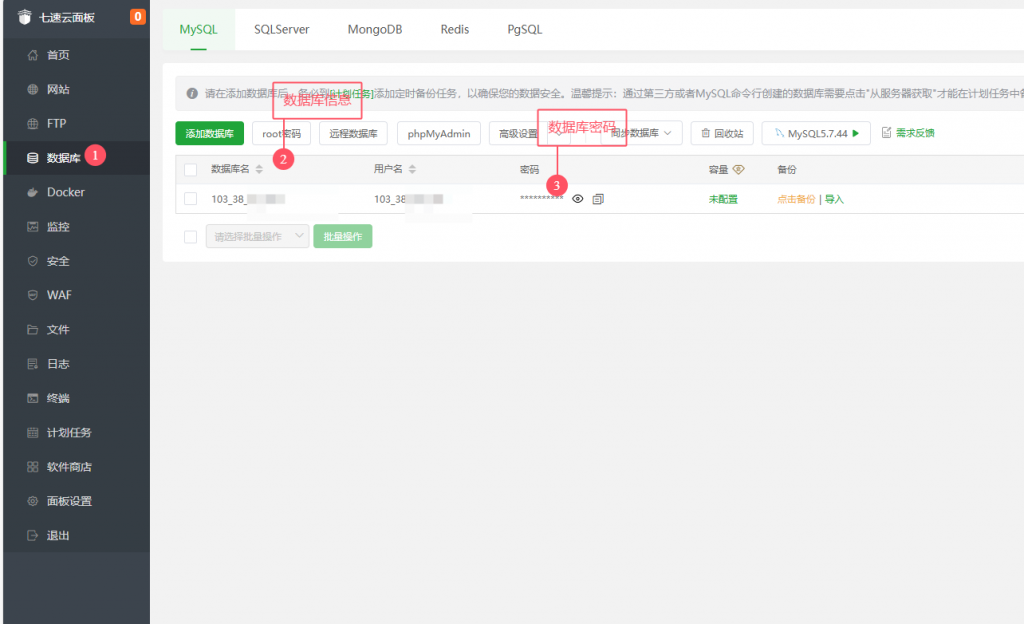Click the copy password icon
1024x624 pixels.
pos(598,199)
